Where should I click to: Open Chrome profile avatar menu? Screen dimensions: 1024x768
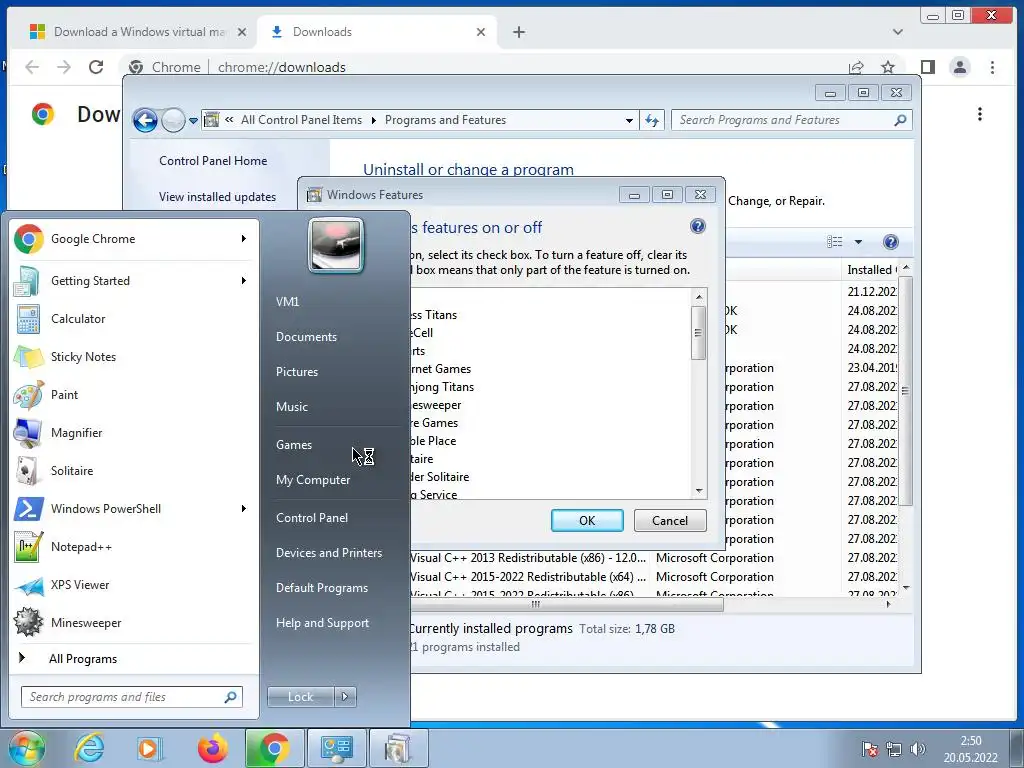[959, 67]
